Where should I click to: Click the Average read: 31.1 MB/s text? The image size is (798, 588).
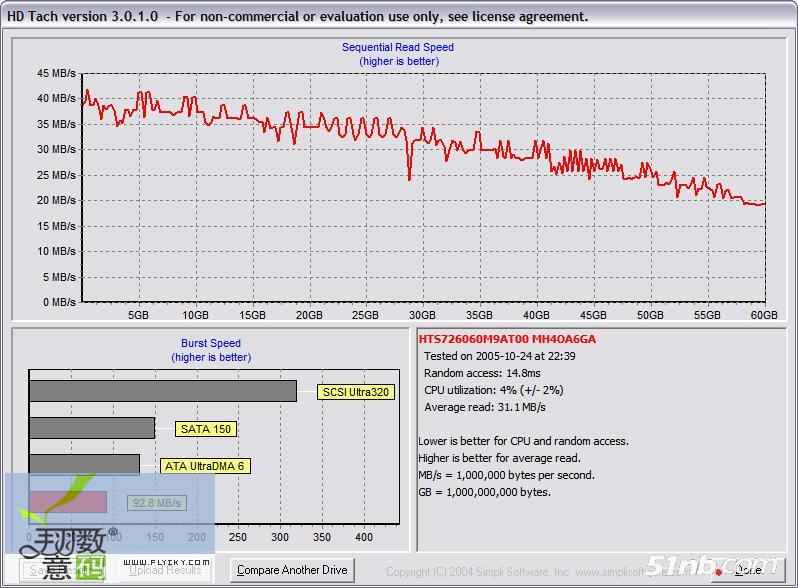(484, 407)
